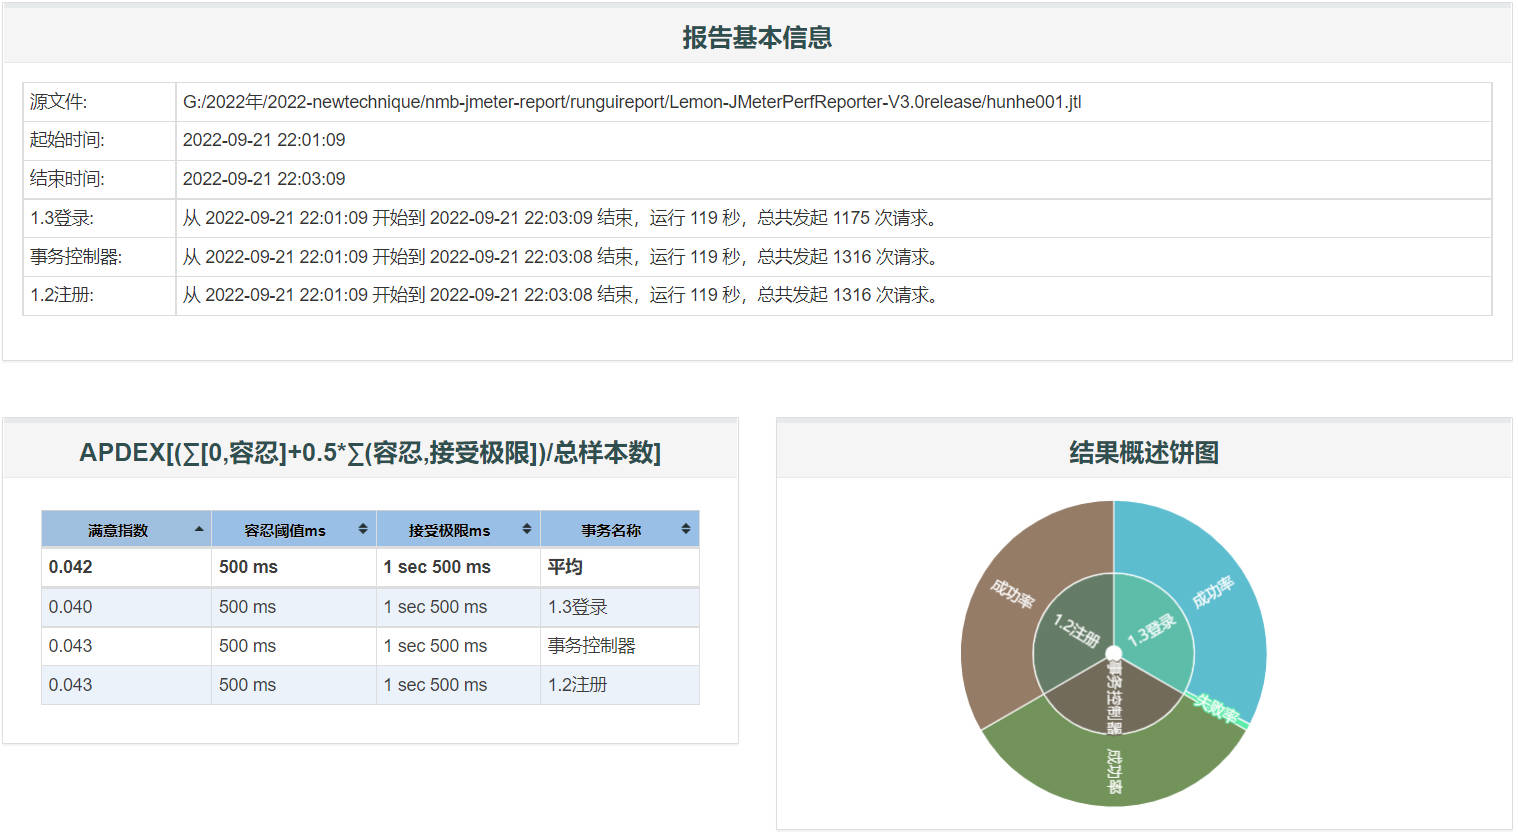
Task: Select the brown 成功率 outer ring segment
Action: click(x=1012, y=593)
